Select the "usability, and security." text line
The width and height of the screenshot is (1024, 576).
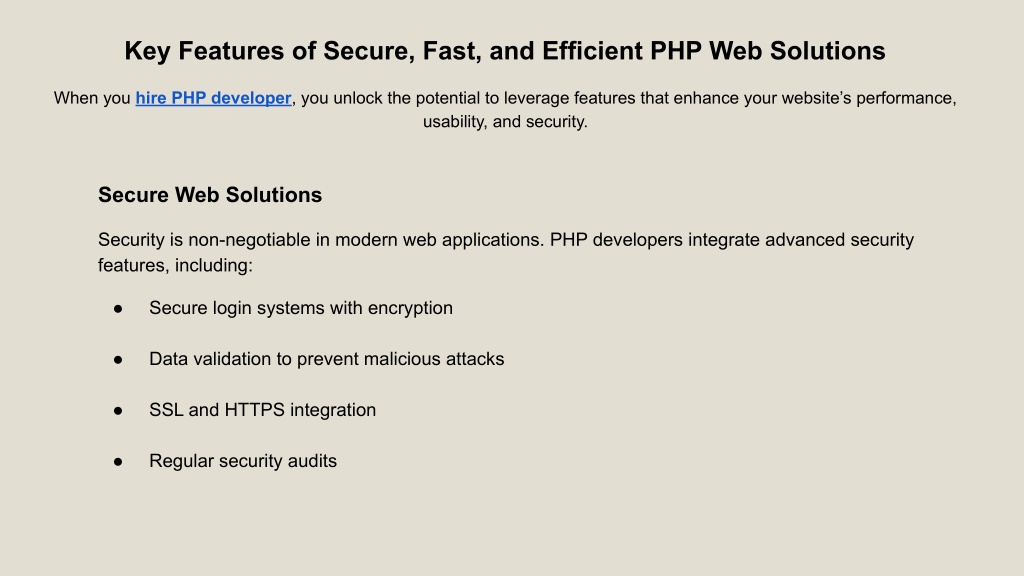click(505, 122)
